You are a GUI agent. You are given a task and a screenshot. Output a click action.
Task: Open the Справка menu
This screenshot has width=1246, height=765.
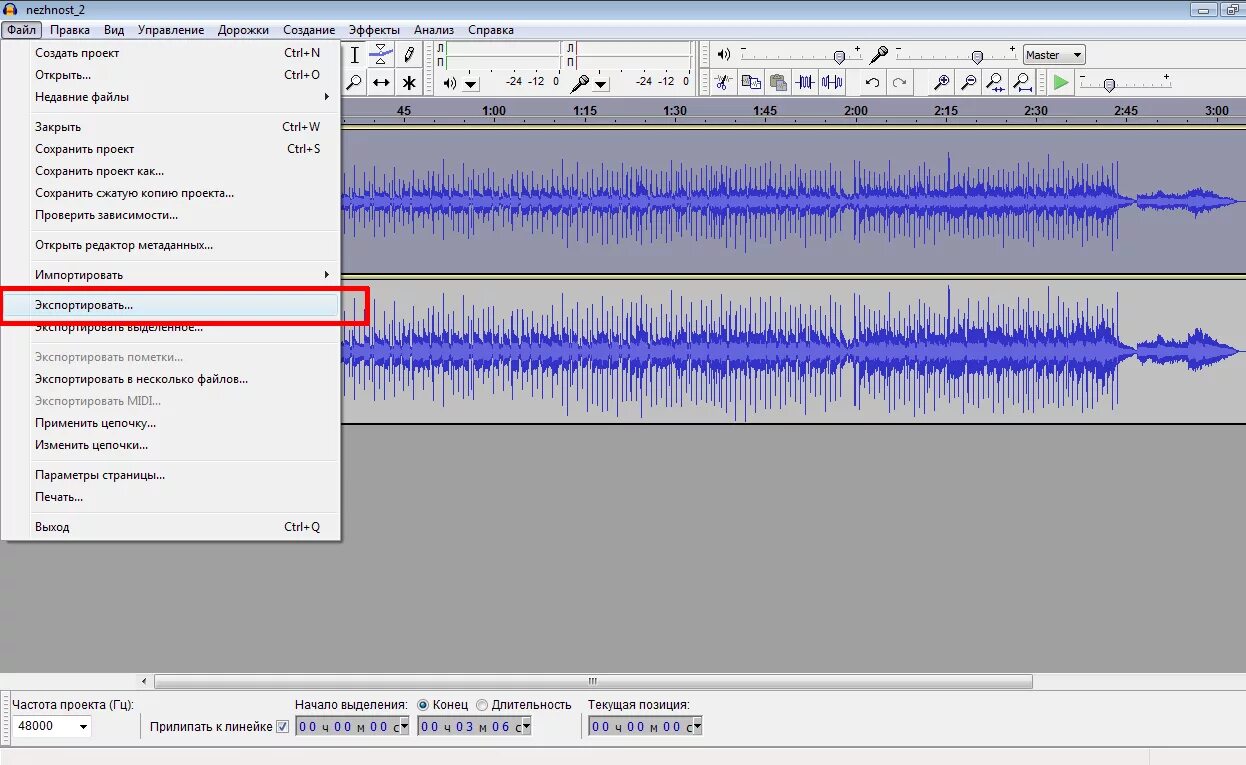click(x=491, y=30)
